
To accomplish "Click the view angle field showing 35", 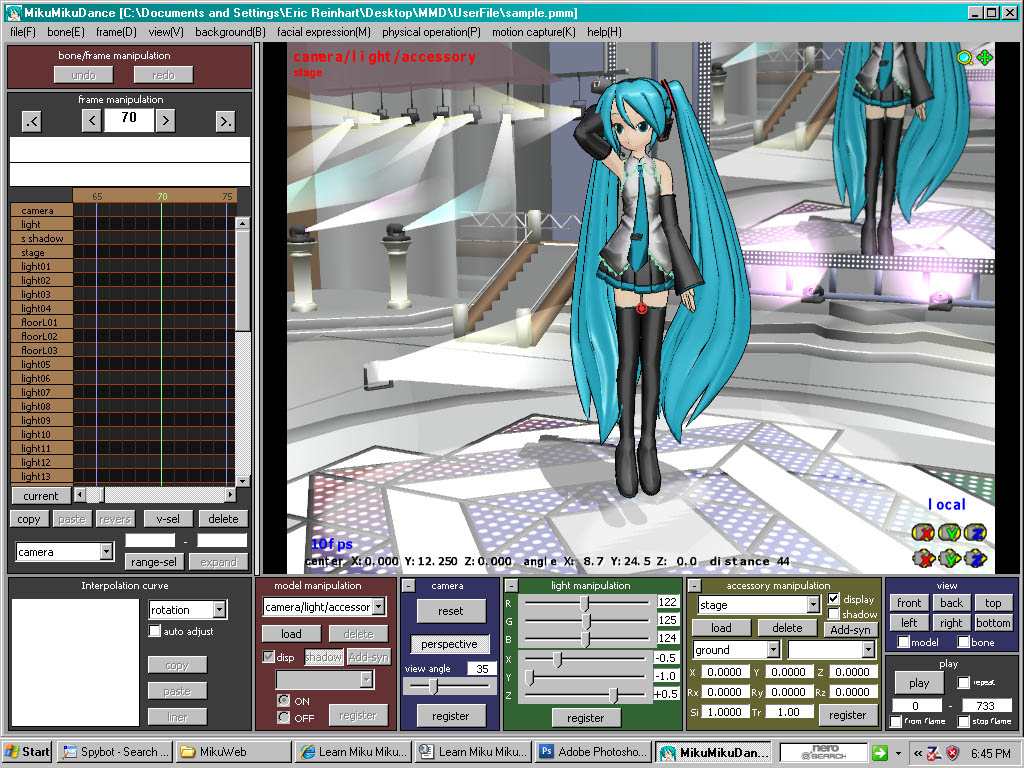I will 482,668.
